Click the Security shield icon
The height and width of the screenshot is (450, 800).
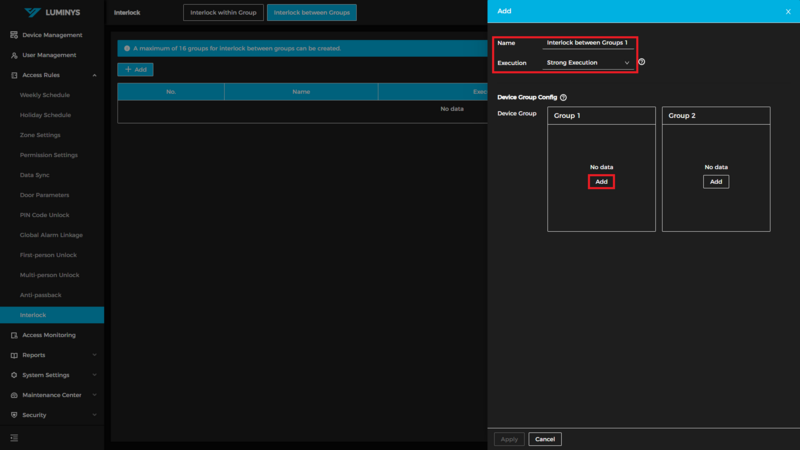(x=14, y=415)
